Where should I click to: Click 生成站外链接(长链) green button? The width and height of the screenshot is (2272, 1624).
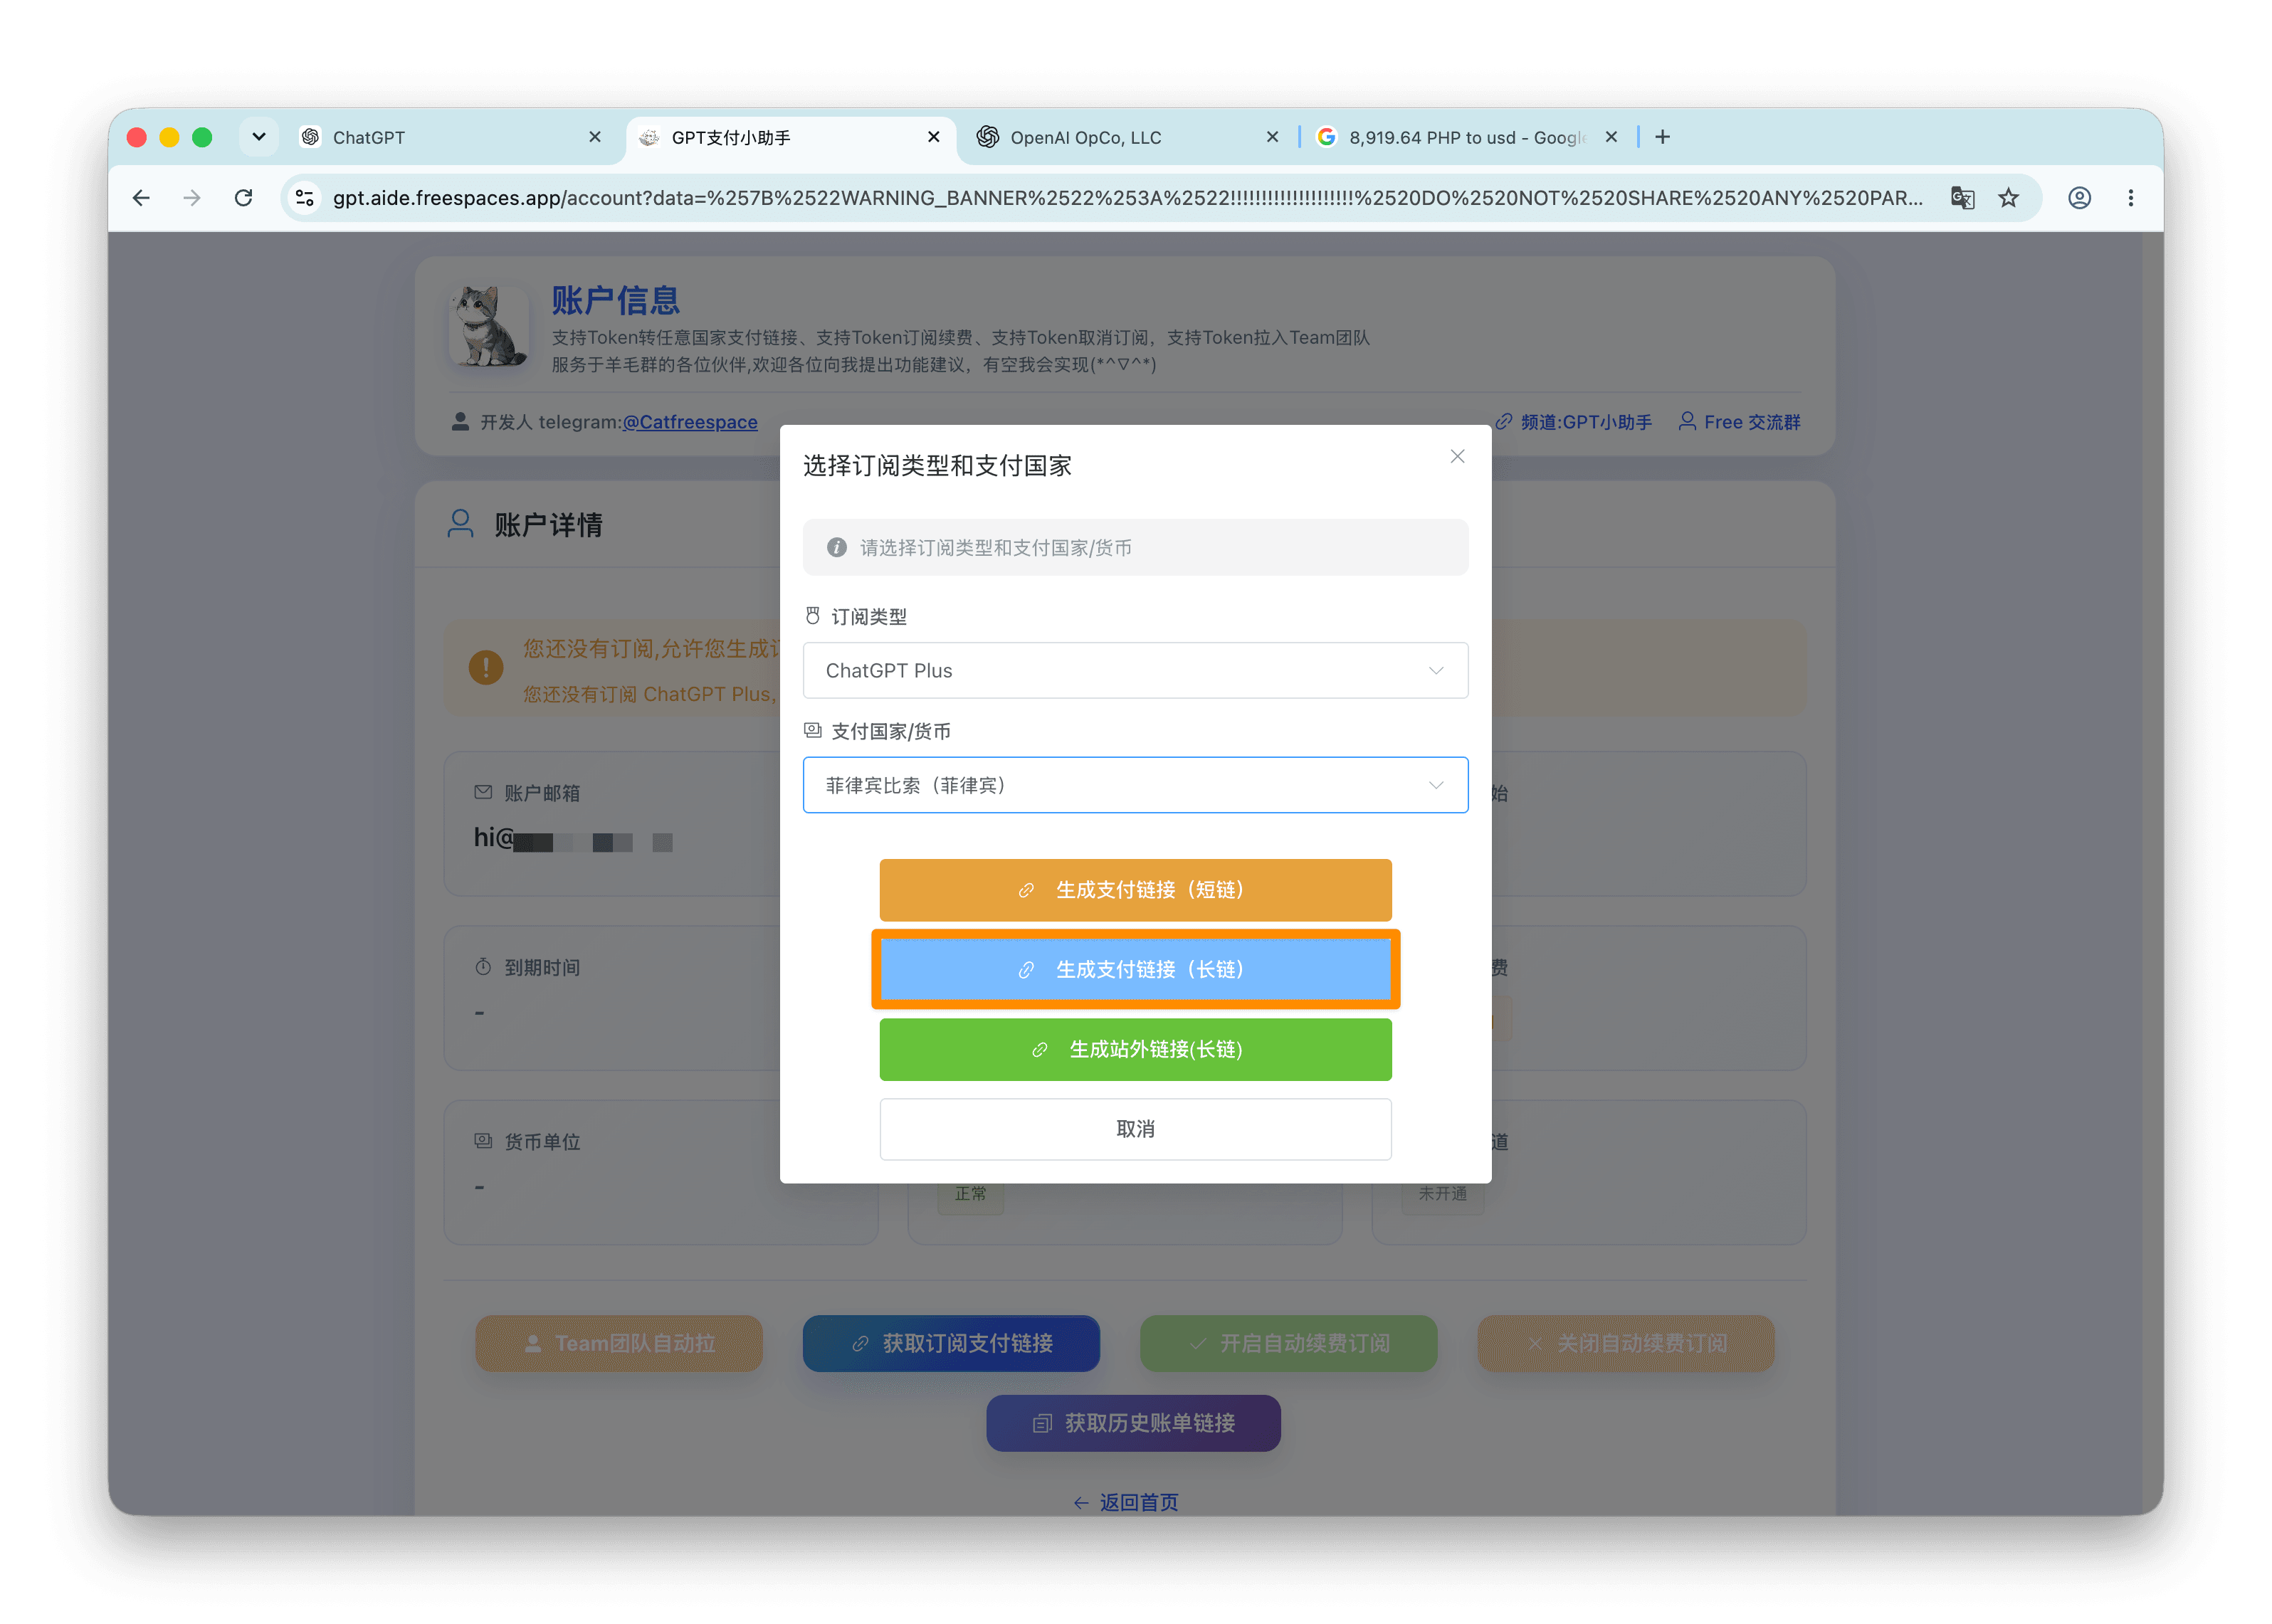(x=1135, y=1049)
